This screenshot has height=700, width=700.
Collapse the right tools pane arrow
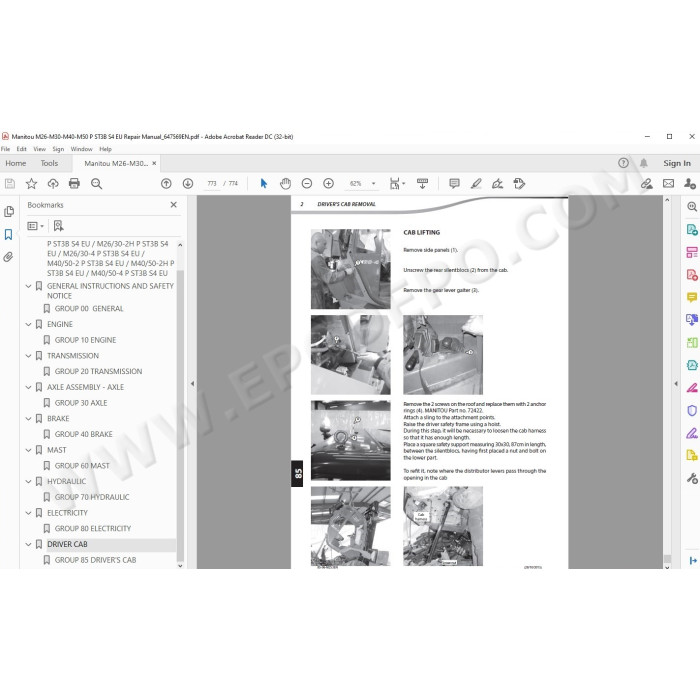675,383
